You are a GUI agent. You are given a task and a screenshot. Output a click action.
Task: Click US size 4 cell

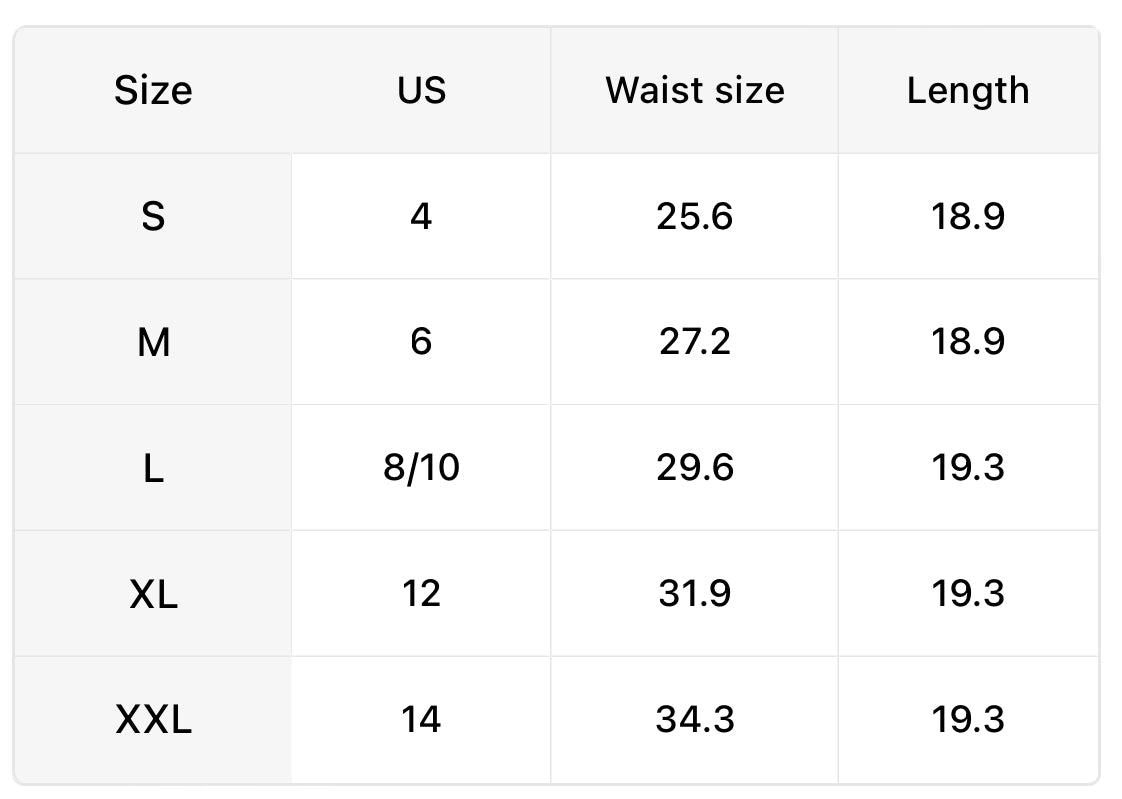pyautogui.click(x=421, y=216)
